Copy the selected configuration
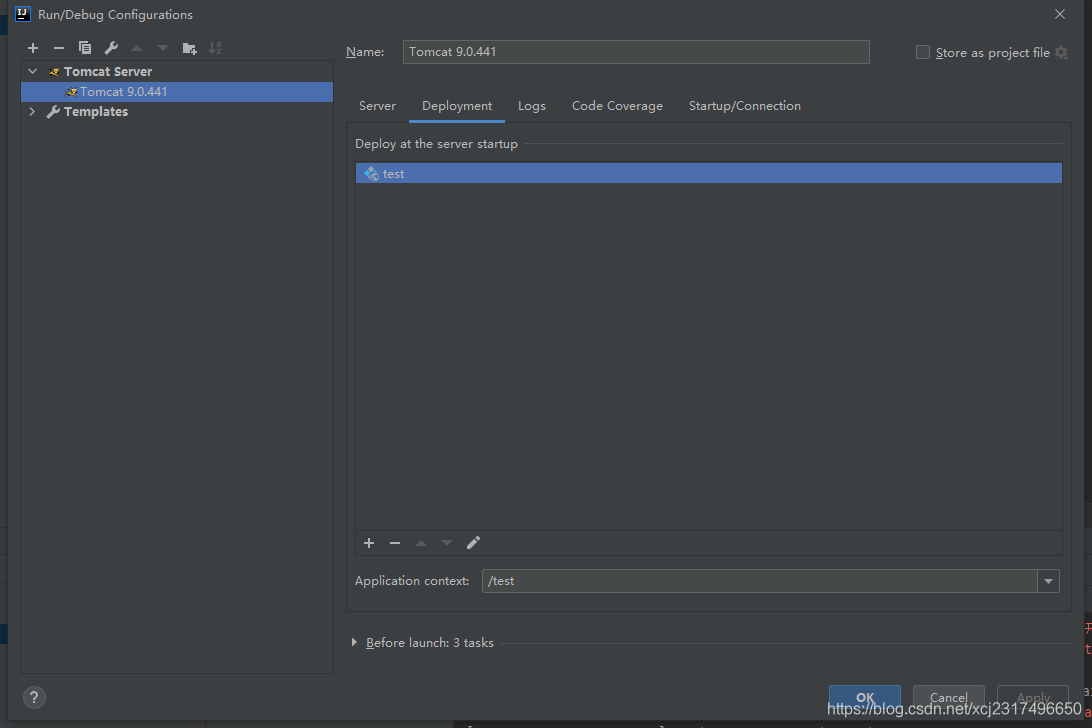1092x728 pixels. [85, 48]
